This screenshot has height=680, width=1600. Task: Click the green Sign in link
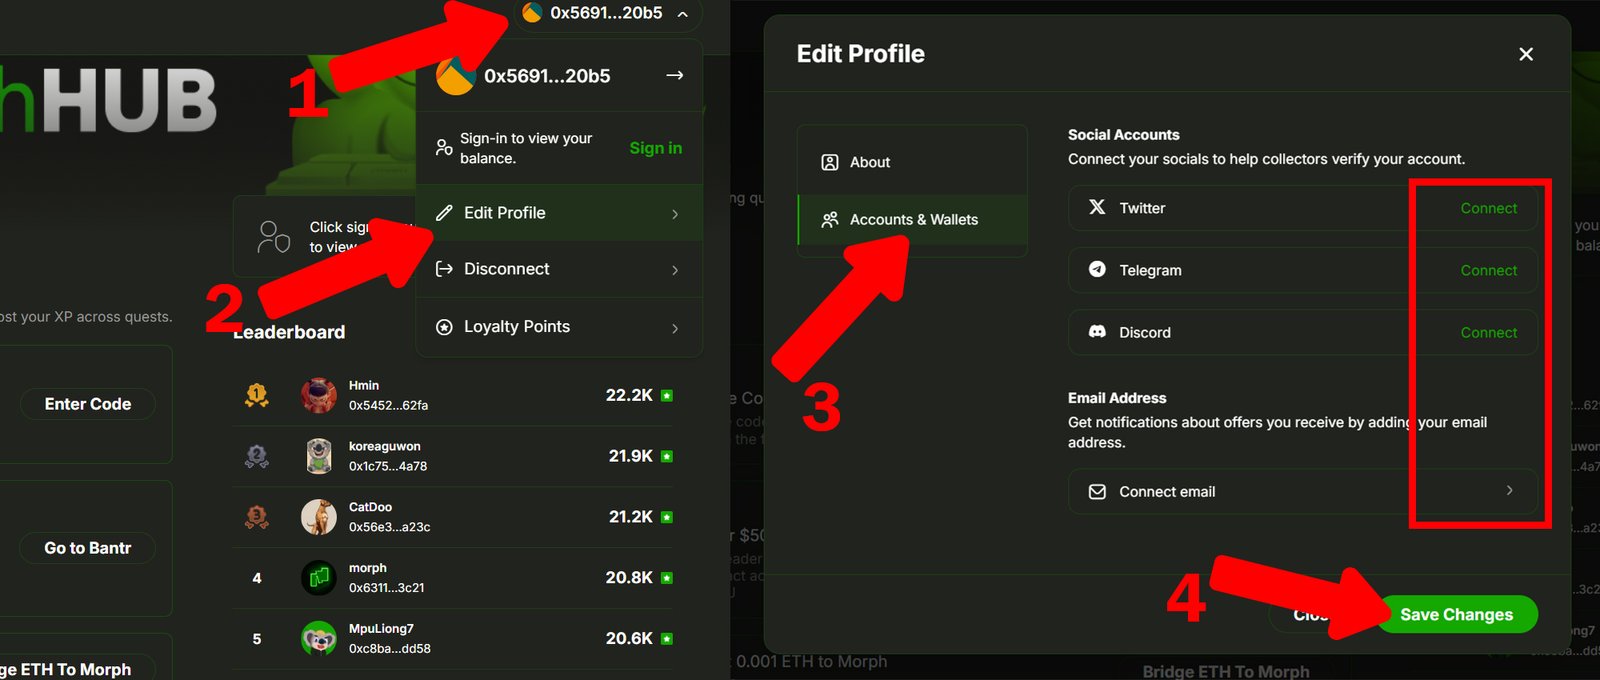655,148
